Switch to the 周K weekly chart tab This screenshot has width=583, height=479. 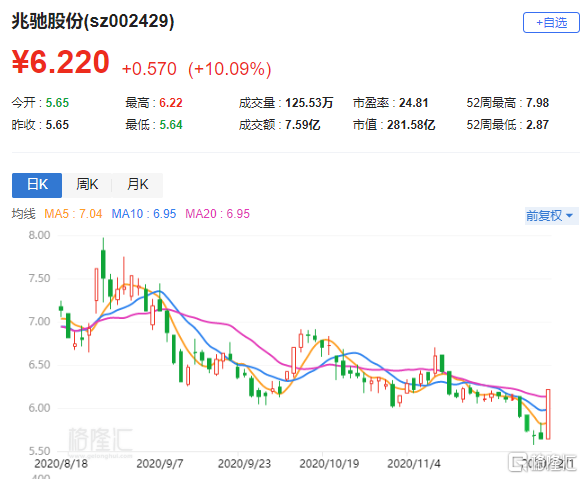coord(87,185)
